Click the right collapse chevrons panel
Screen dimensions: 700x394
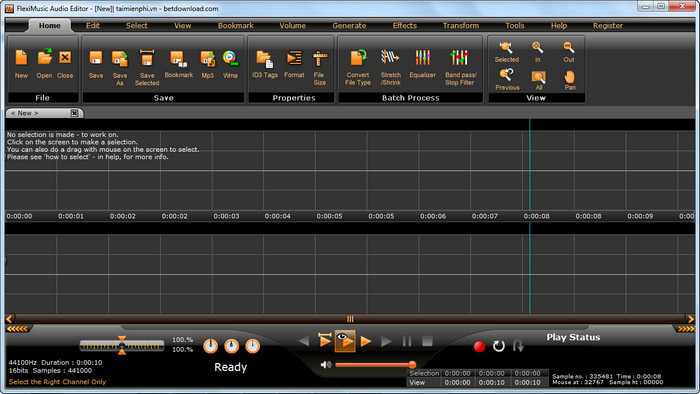click(x=686, y=329)
